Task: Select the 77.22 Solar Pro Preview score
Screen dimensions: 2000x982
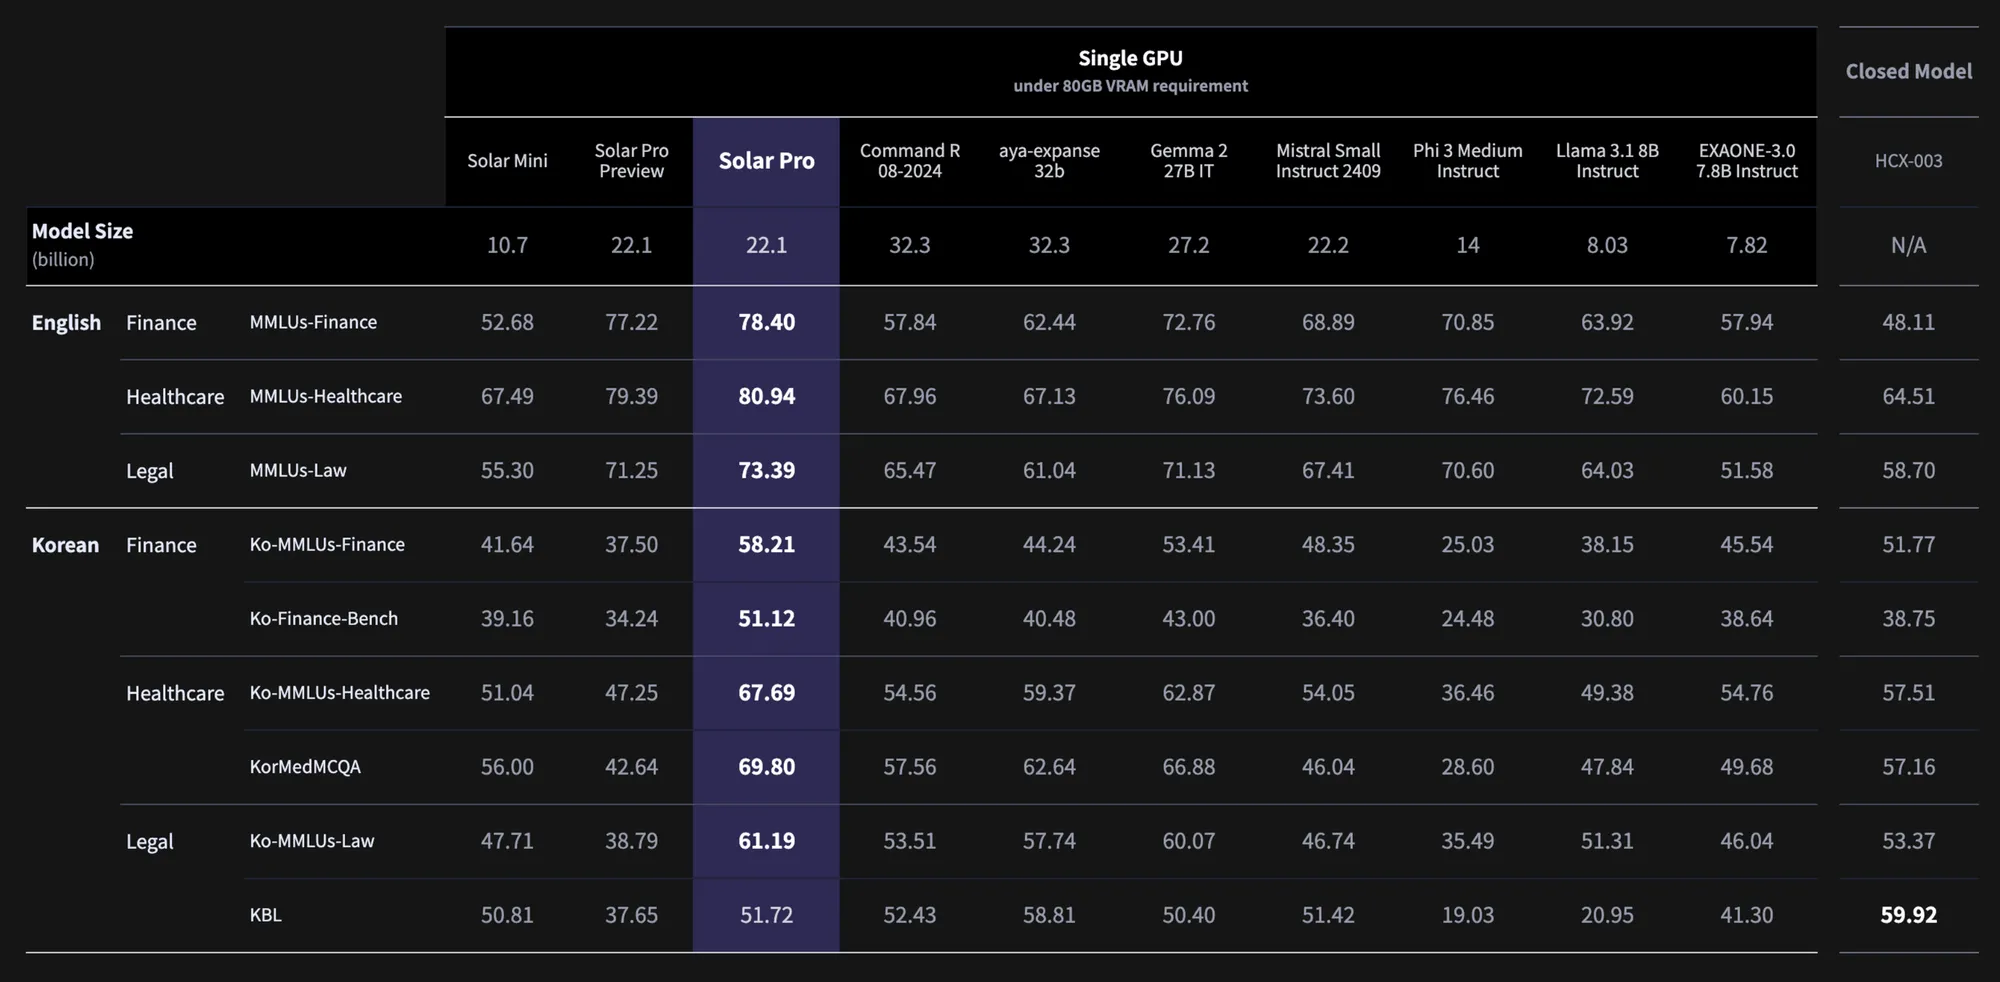Action: (x=631, y=322)
